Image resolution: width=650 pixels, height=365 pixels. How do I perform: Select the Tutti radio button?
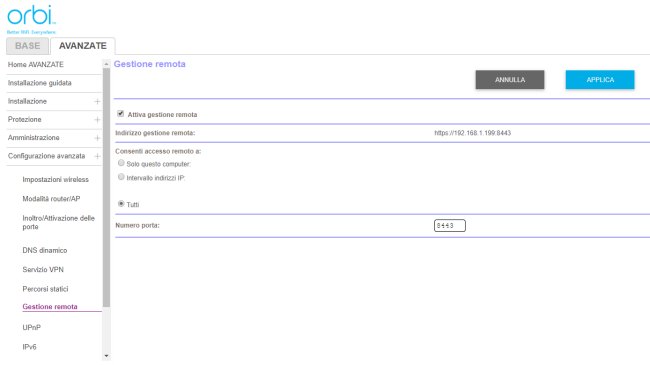[121, 204]
